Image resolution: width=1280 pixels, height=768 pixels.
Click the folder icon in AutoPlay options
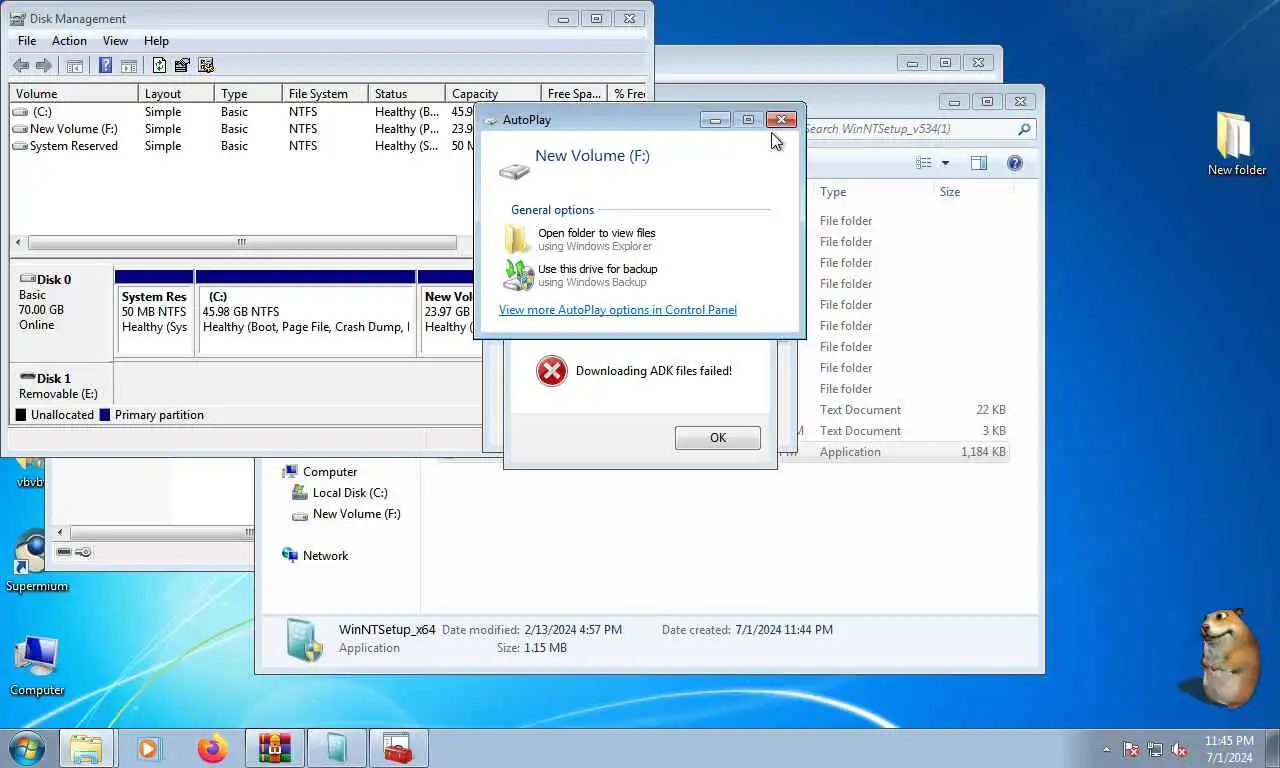click(517, 239)
